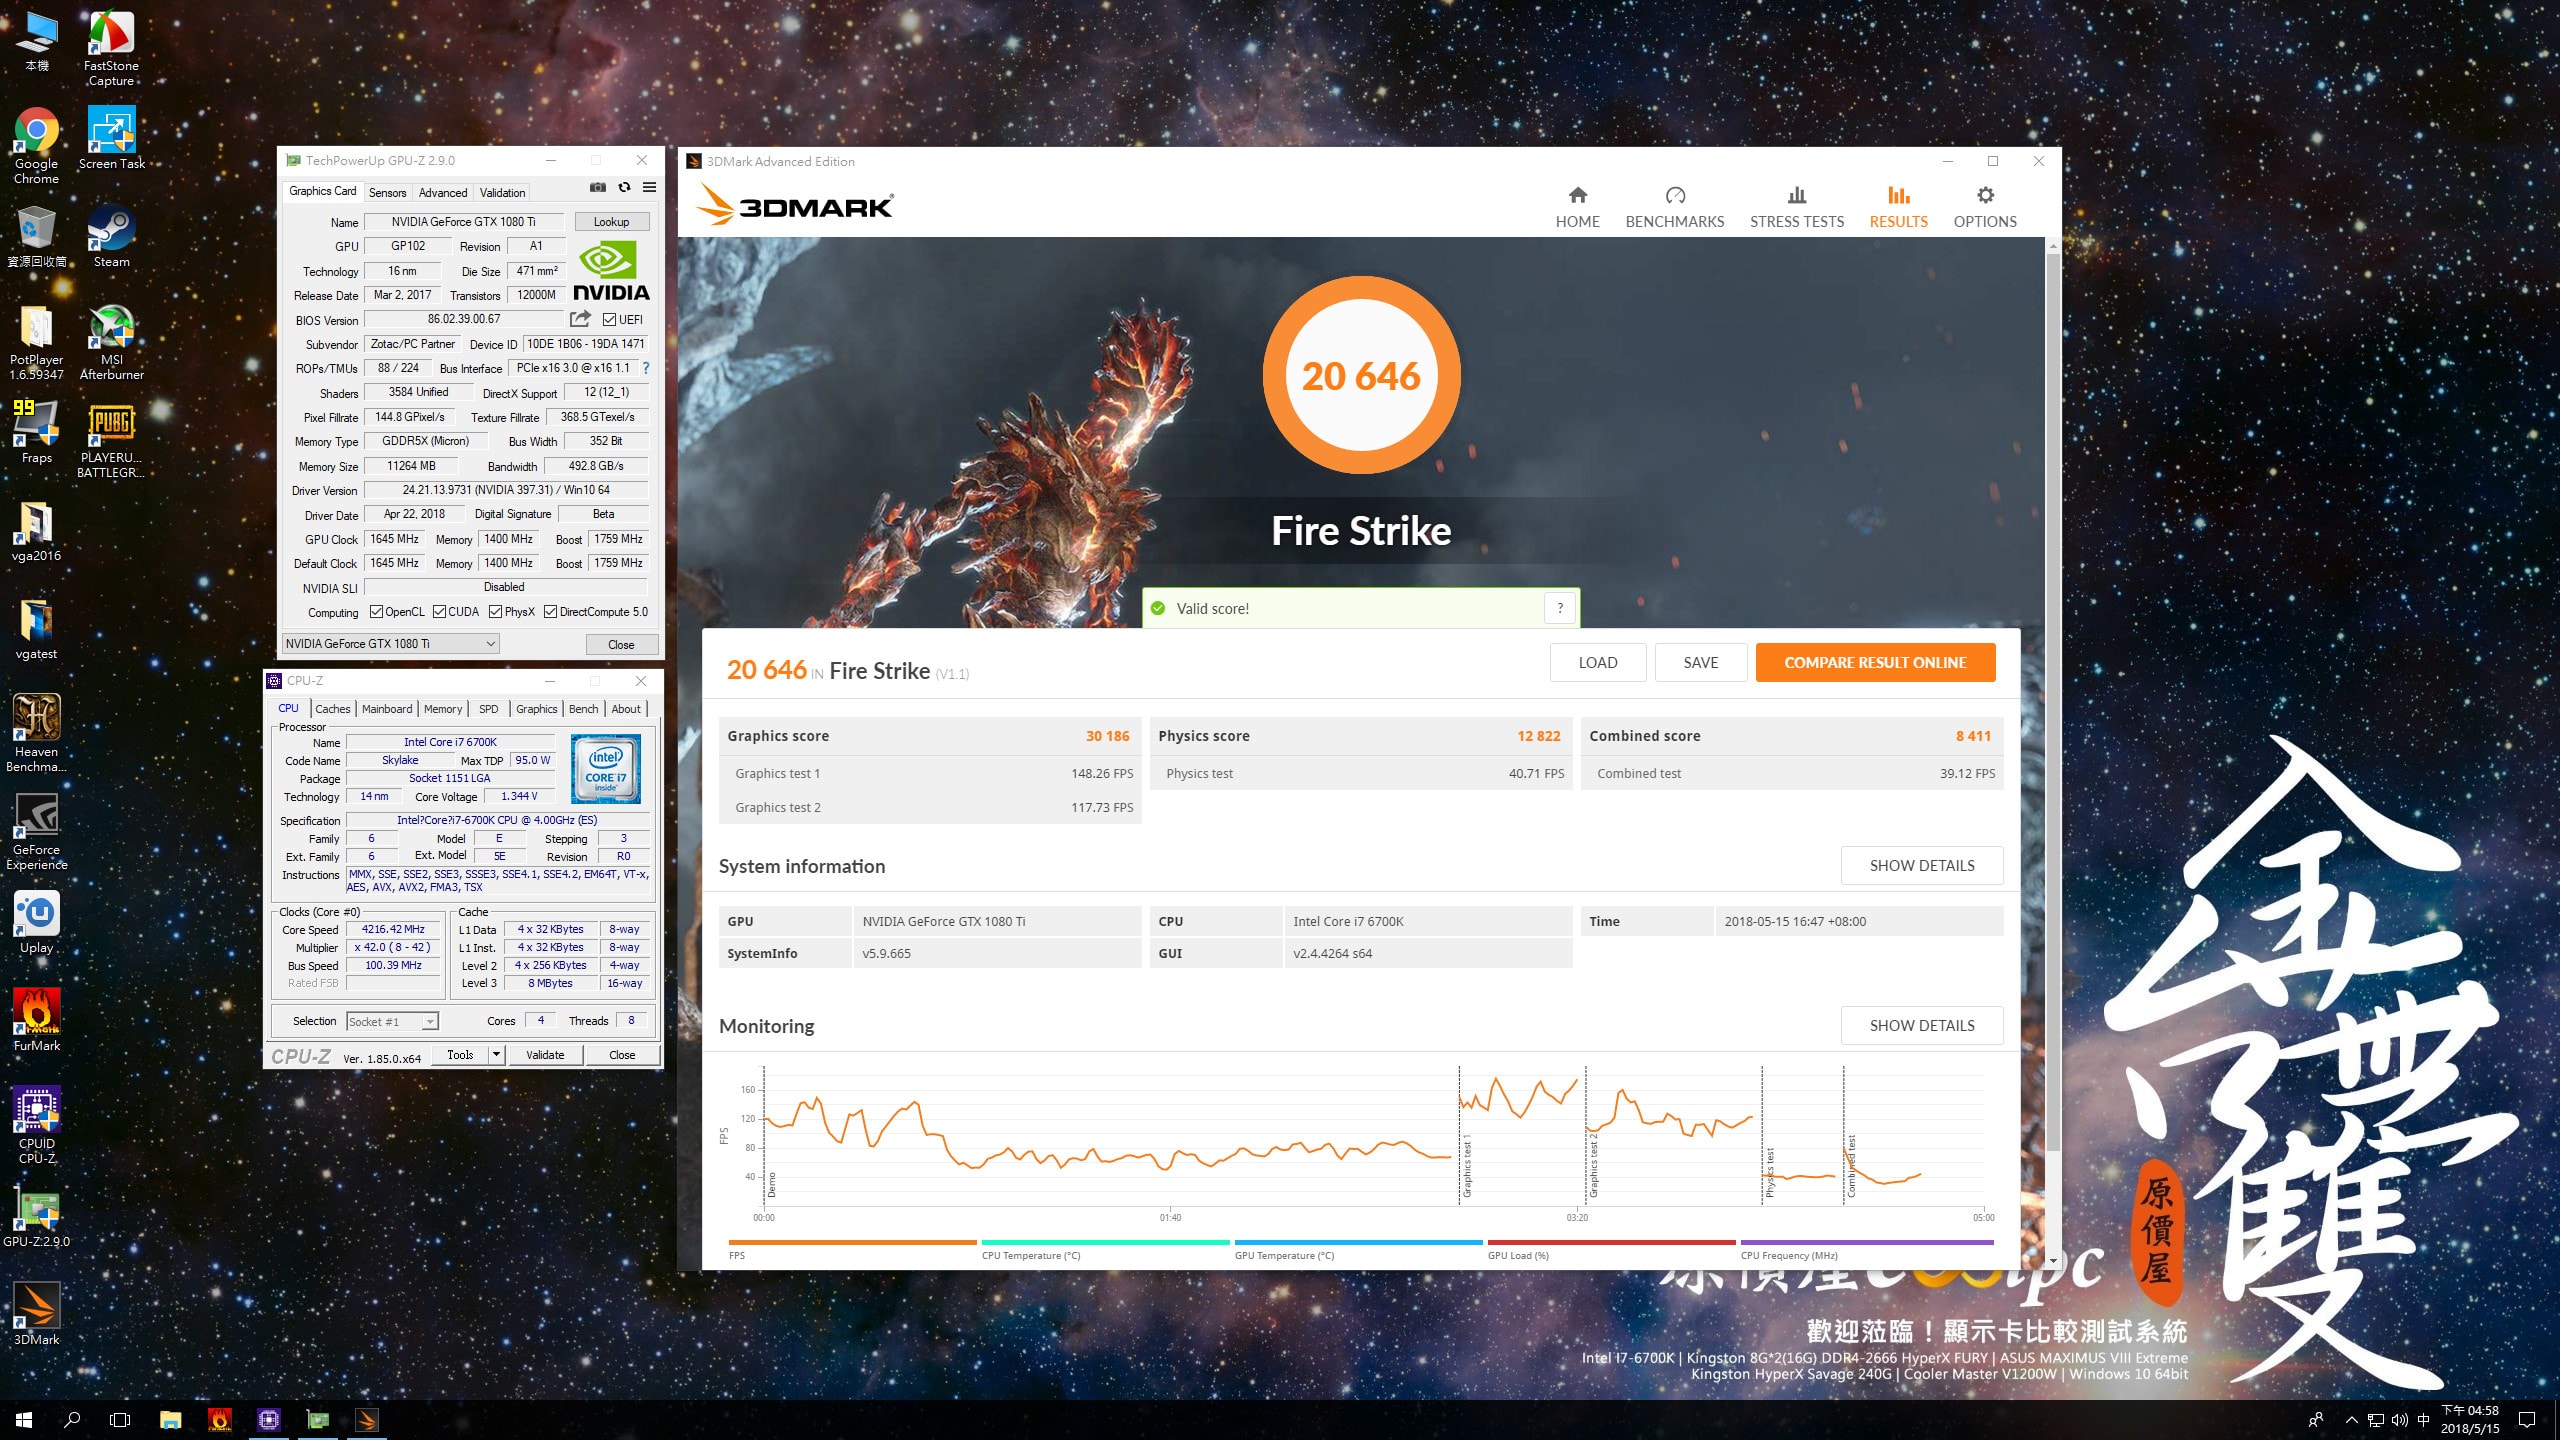Open 3DMark STRESS TESTS section
Viewport: 2560px width, 1440px height.
click(1796, 207)
